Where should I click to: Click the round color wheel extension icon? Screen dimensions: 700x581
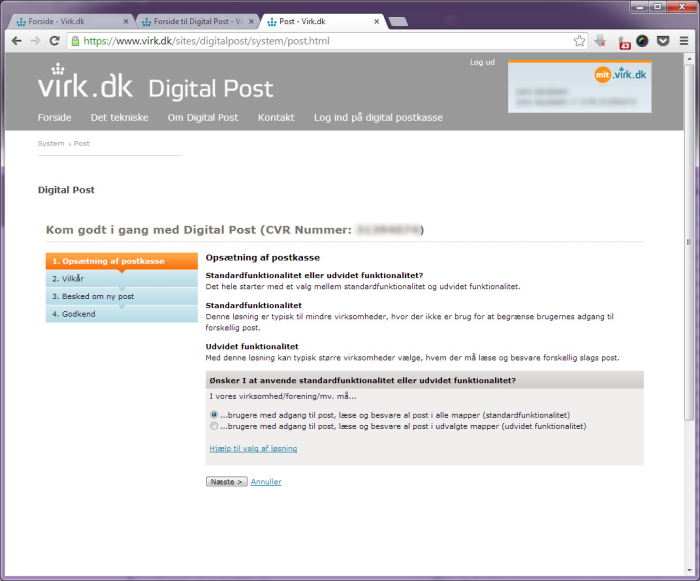(x=642, y=41)
